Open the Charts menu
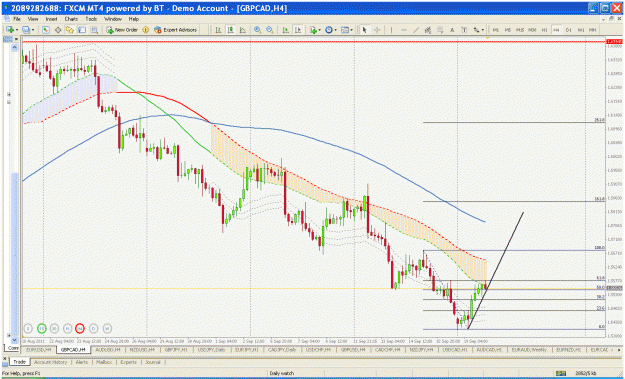The width and height of the screenshot is (625, 379). 71,19
